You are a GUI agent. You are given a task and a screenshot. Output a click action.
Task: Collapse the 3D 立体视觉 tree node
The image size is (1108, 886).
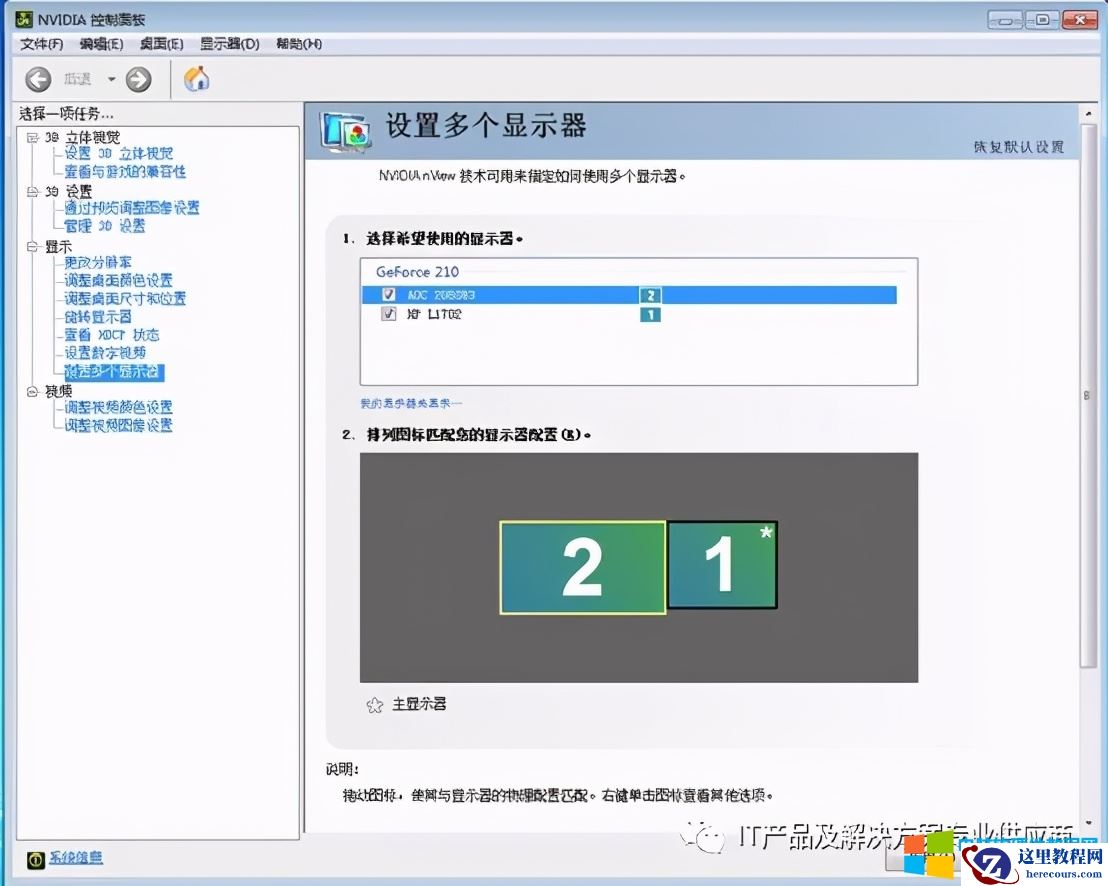point(33,137)
